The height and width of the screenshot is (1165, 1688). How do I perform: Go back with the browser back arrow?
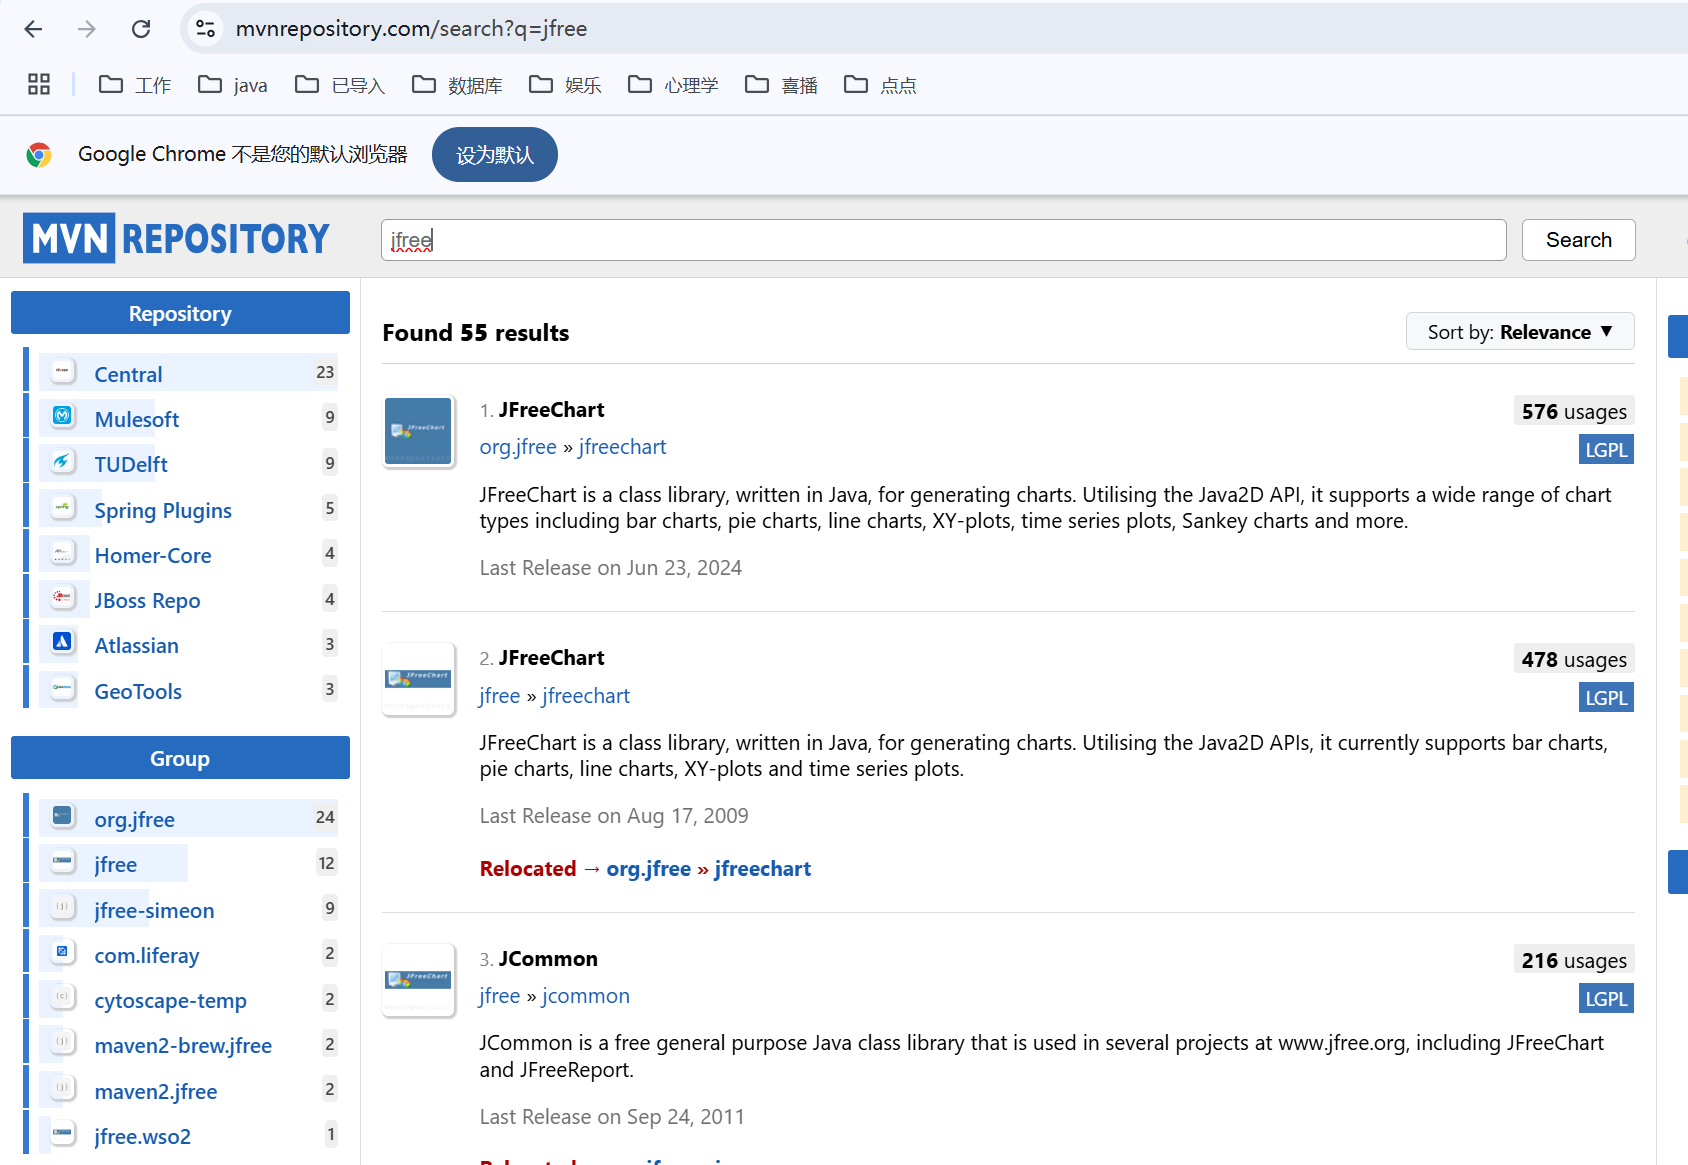pos(33,29)
